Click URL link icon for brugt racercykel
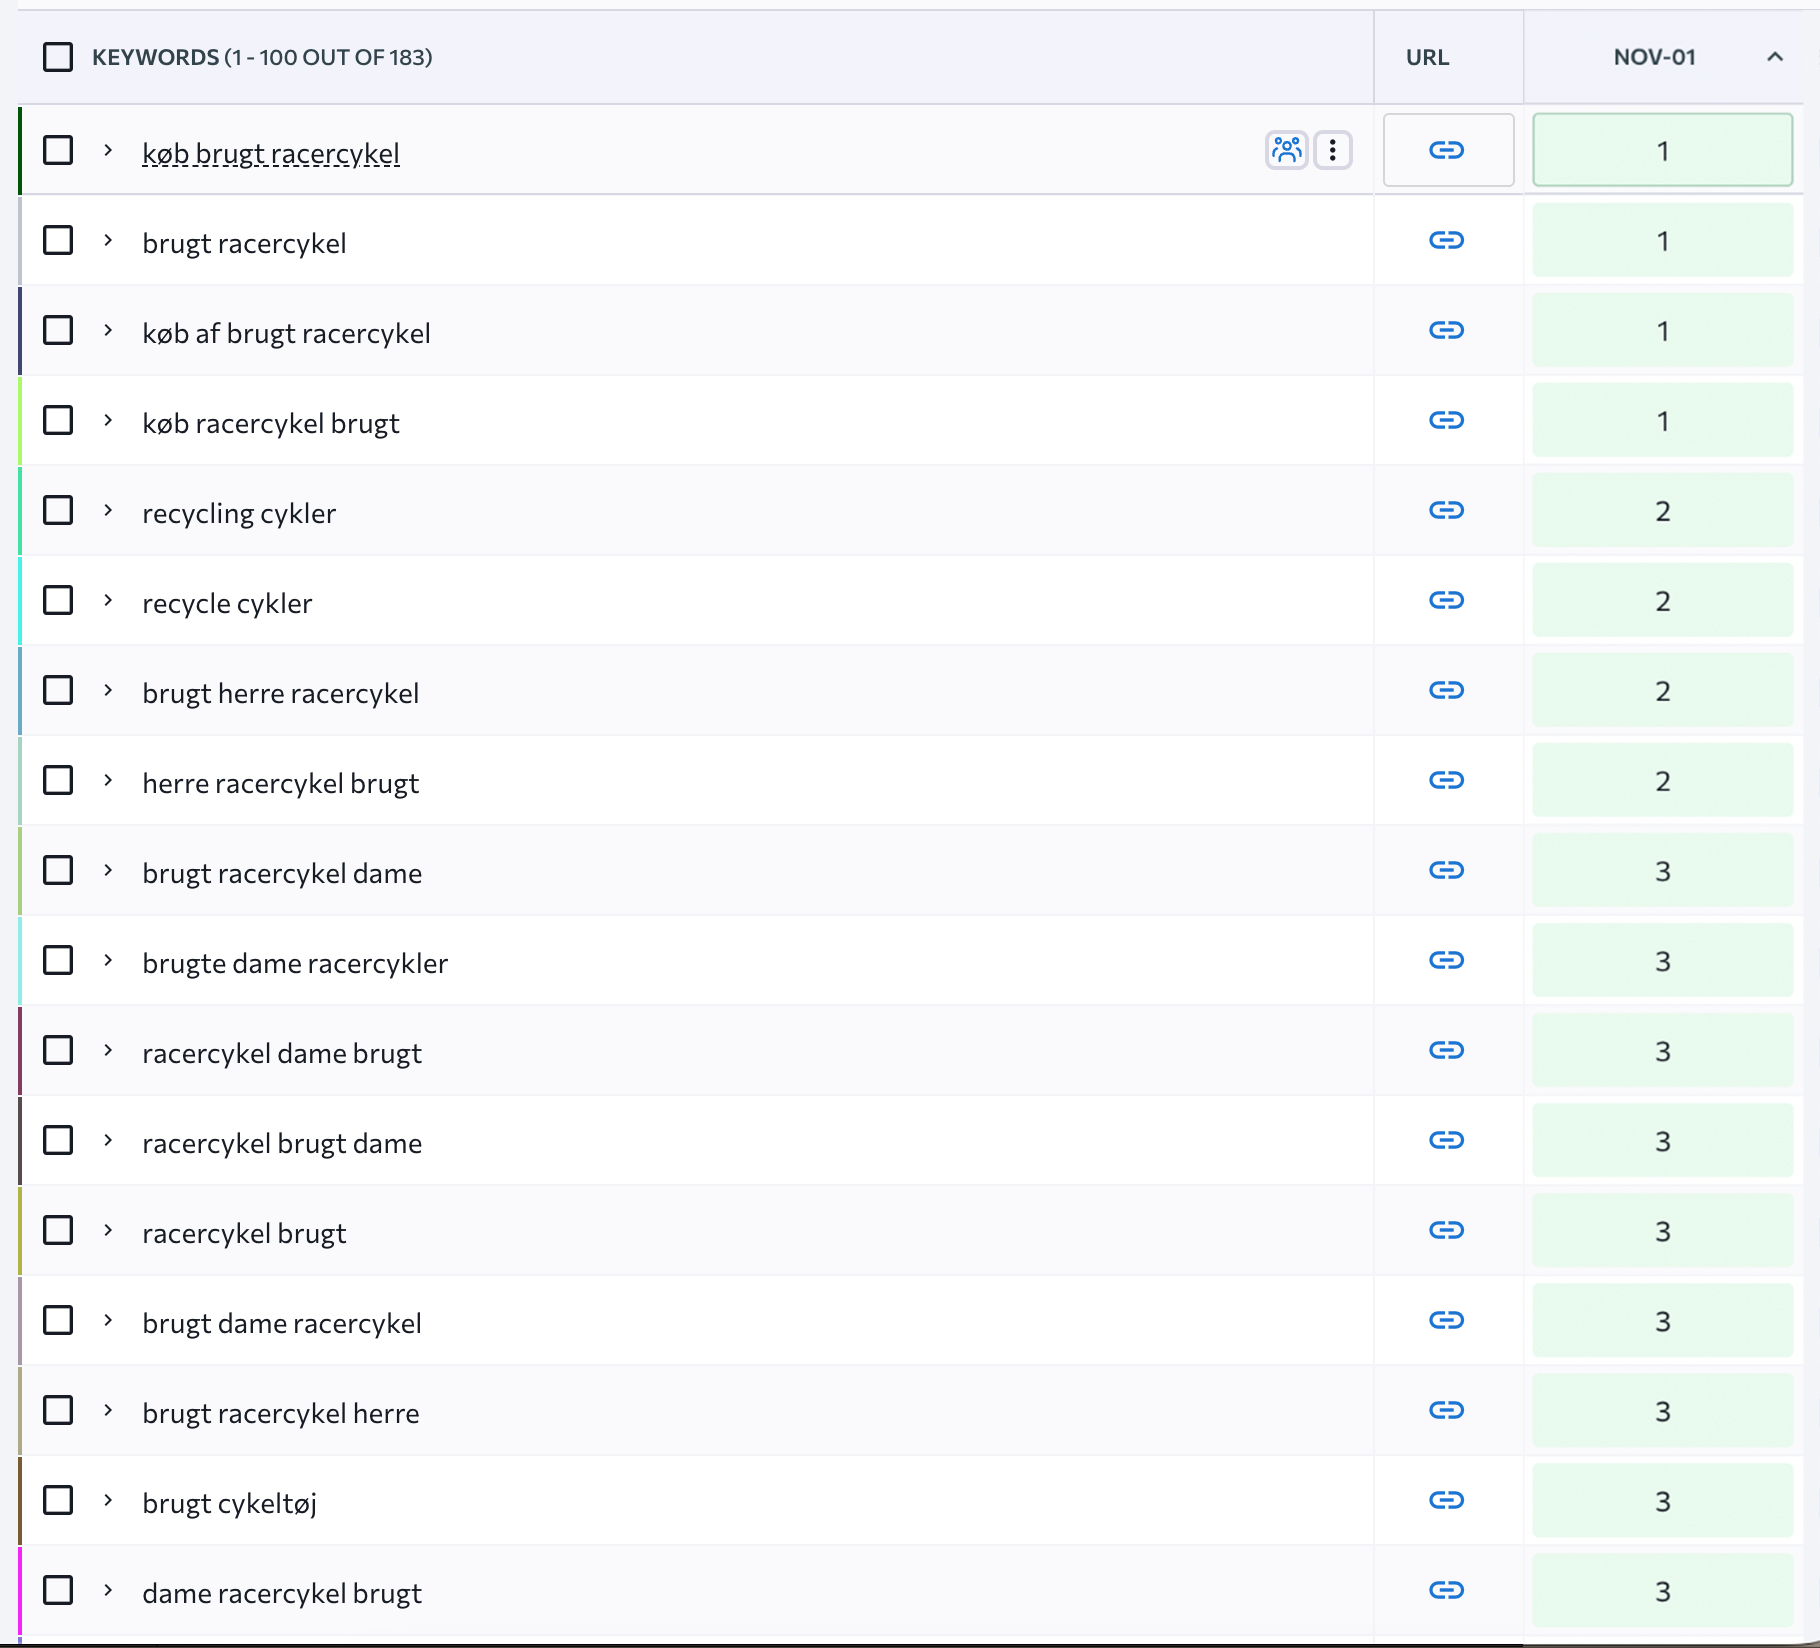Screen dimensions: 1820x1648 pos(1446,240)
